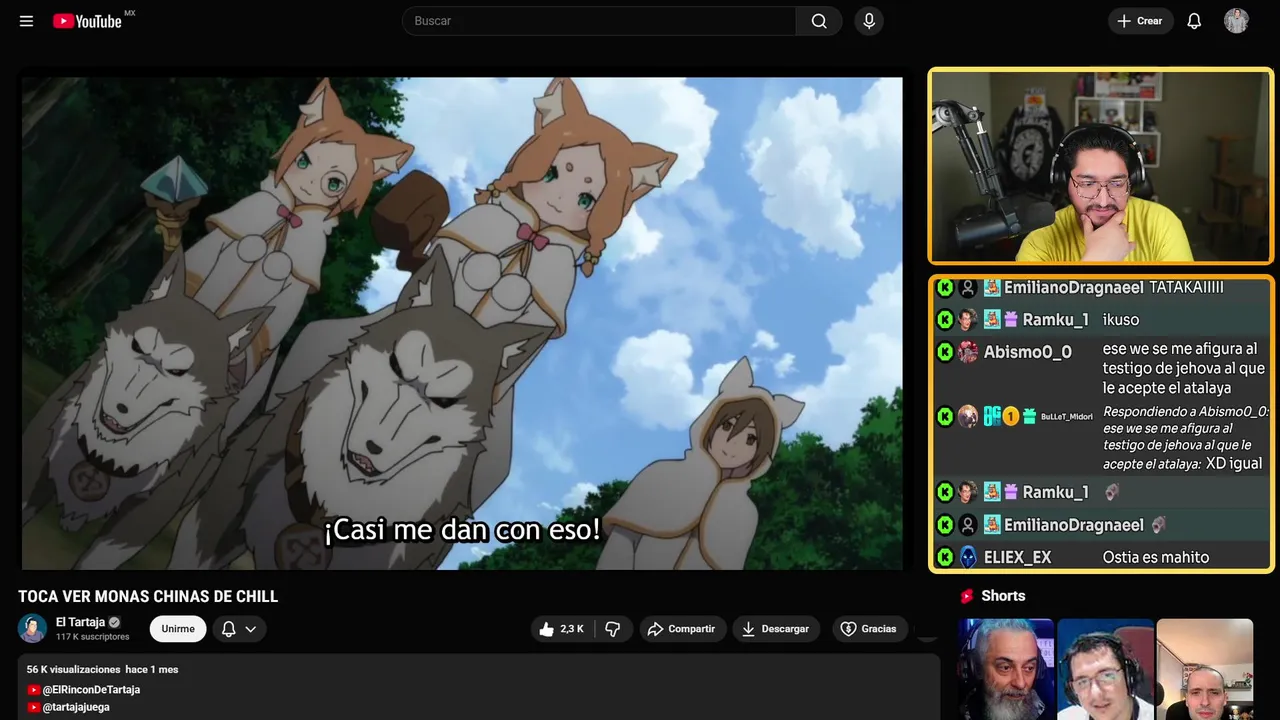Viewport: 1280px width, 720px height.
Task: Click the Kick badge beside Abismo0_0
Action: (x=945, y=352)
